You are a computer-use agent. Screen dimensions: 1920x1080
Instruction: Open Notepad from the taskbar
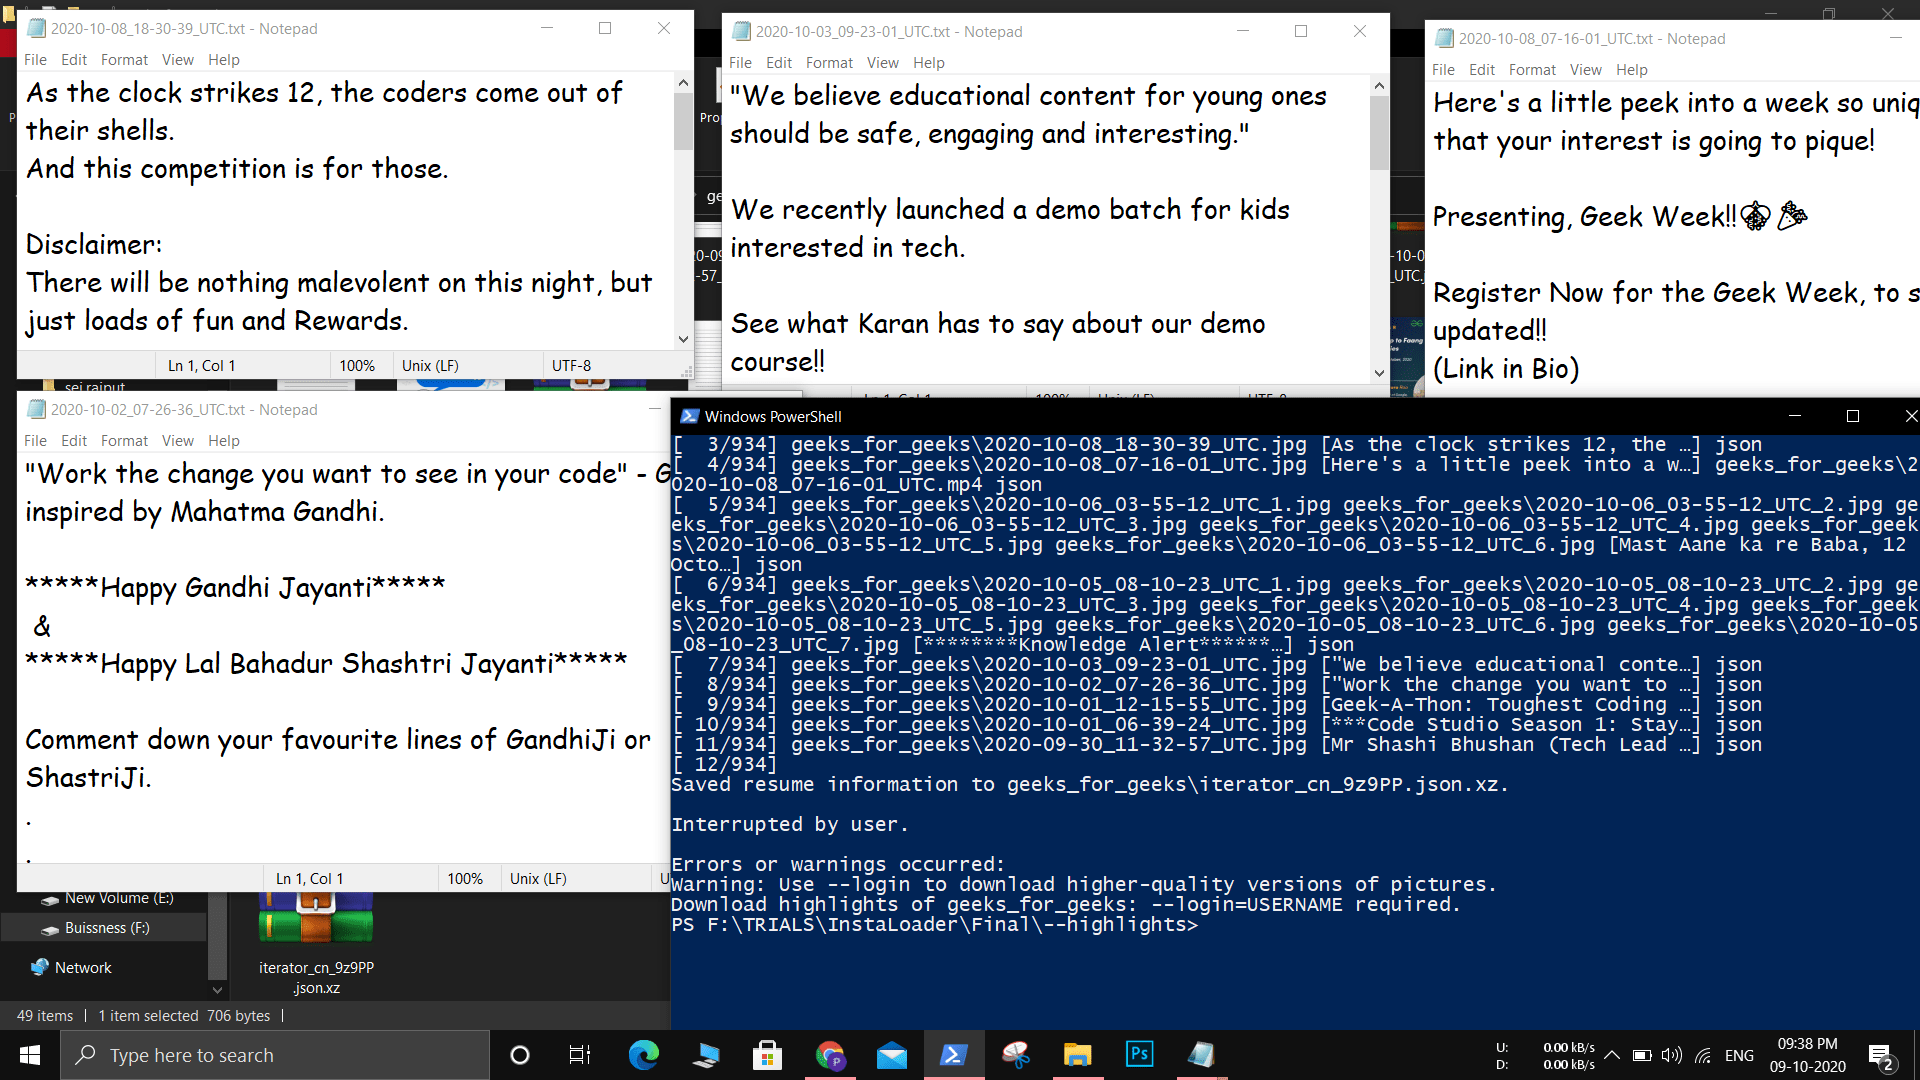[x=1201, y=1055]
